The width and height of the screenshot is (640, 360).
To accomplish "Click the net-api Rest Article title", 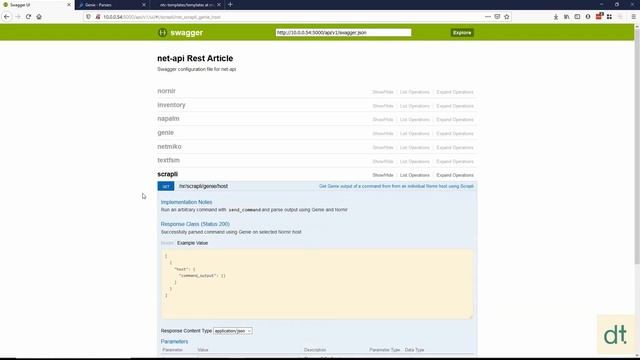I will click(195, 58).
